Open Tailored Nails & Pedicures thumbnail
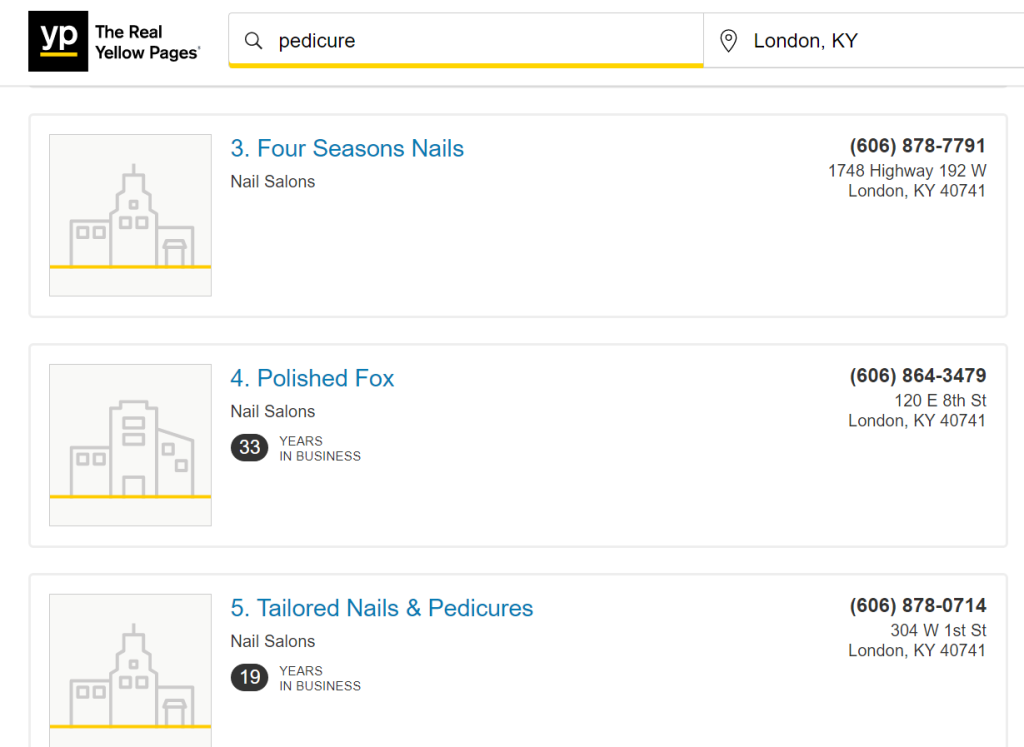The image size is (1024, 747). click(x=130, y=670)
